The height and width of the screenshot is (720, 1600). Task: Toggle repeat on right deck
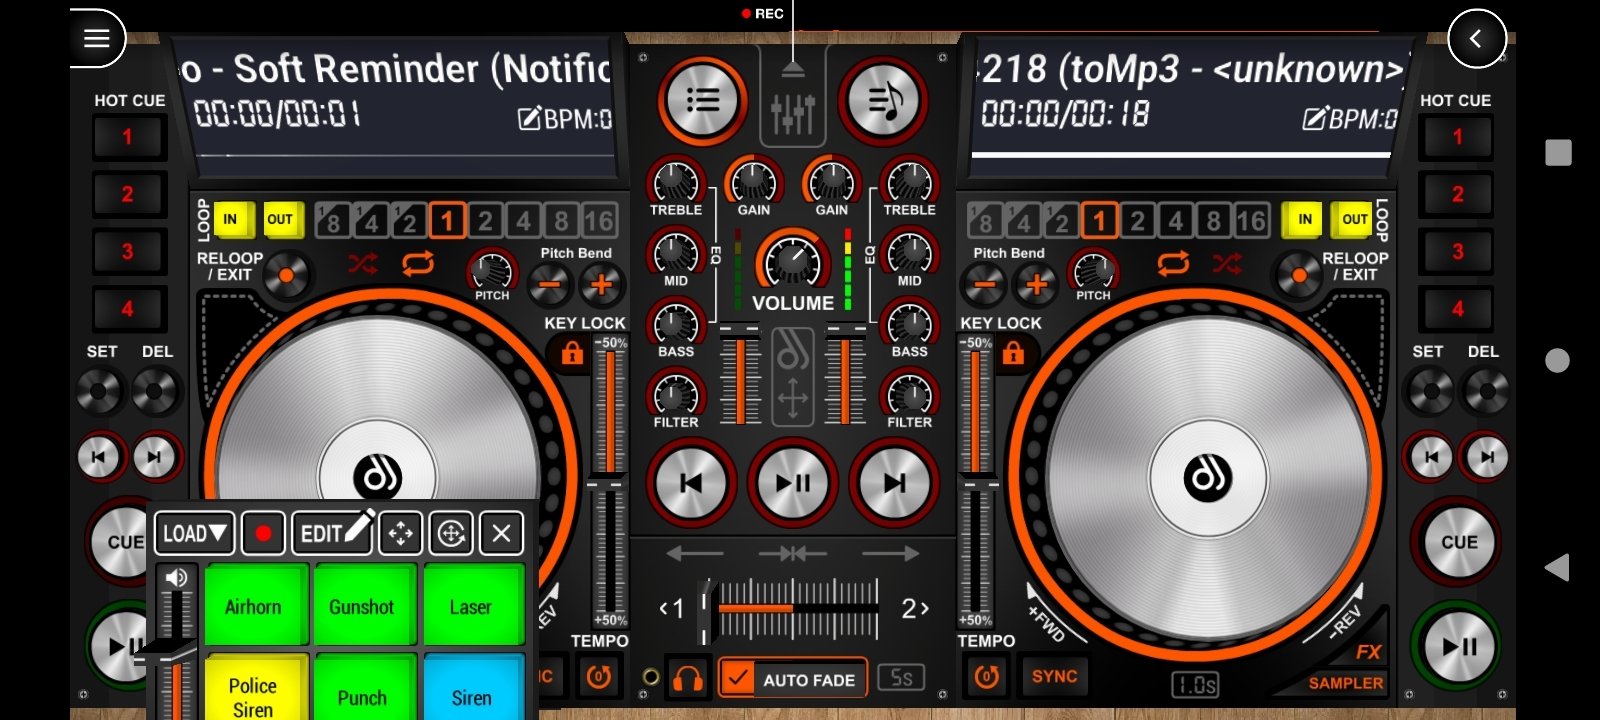(1173, 264)
